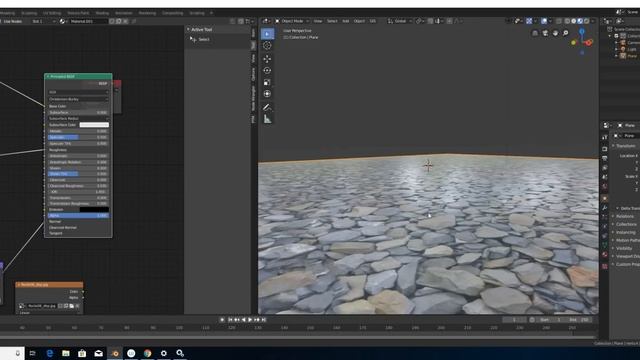Collapse the Active Tool panel

[x=200, y=29]
